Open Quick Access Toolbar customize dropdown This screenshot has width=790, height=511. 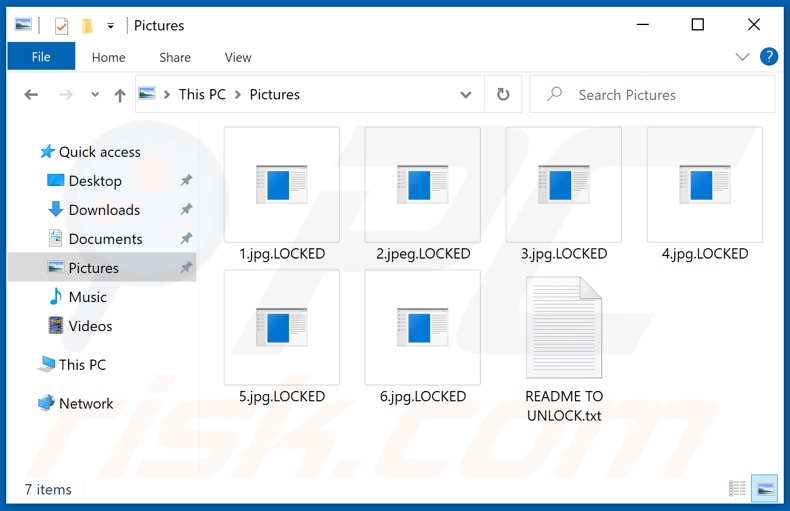110,26
